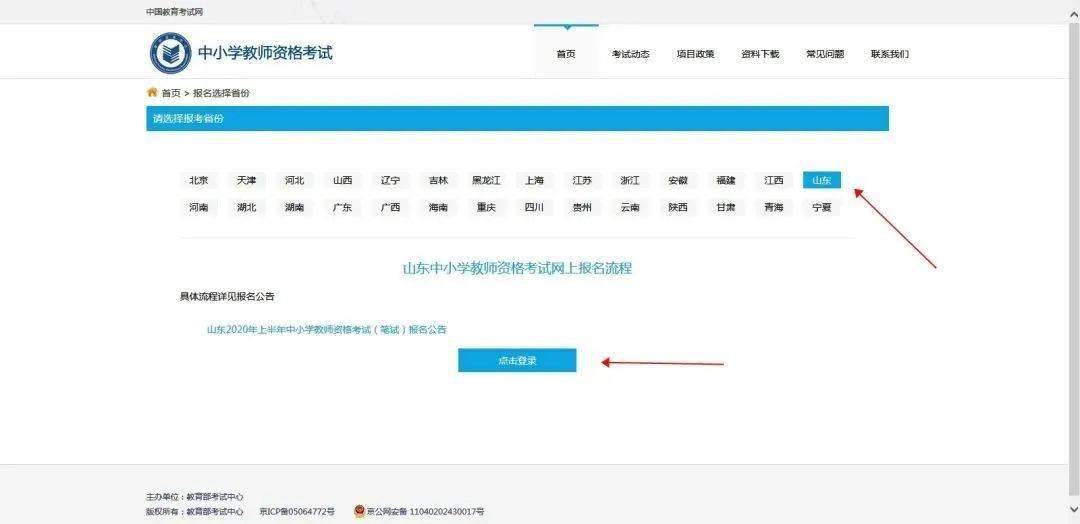The image size is (1080, 524).
Task: Select province 江西
Action: coord(773,180)
